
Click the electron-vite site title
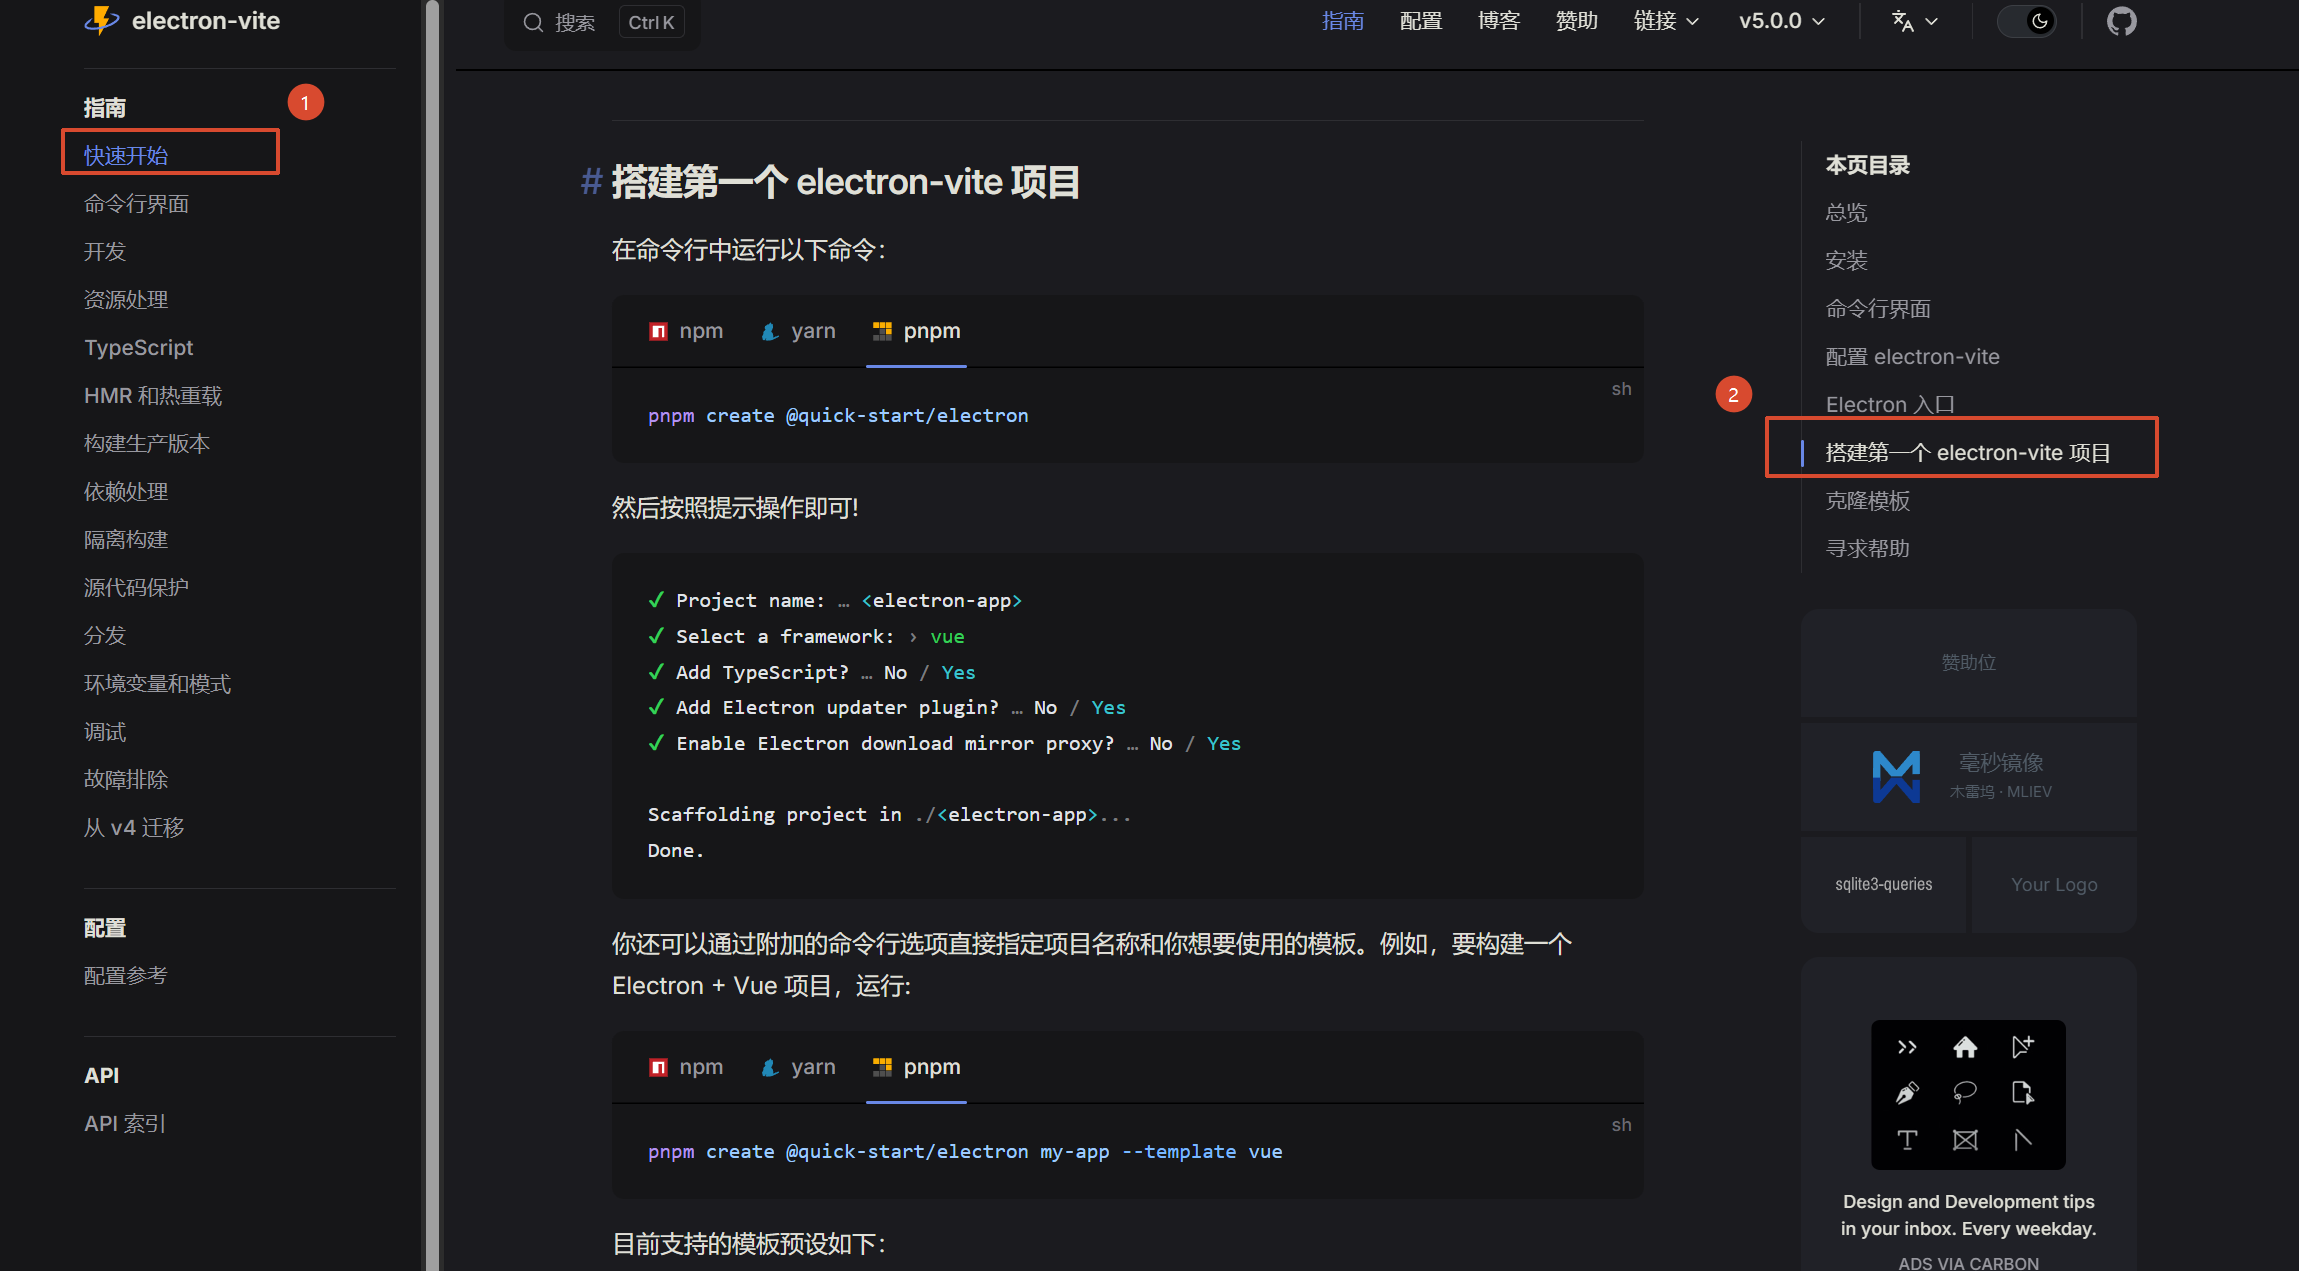(206, 21)
